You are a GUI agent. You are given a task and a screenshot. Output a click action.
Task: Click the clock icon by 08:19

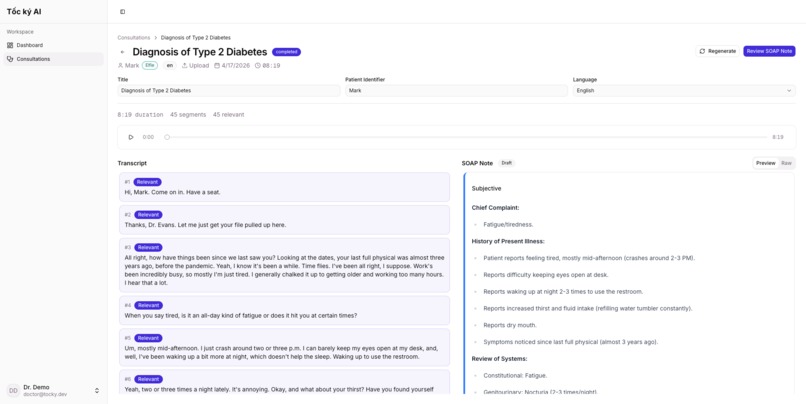[258, 66]
